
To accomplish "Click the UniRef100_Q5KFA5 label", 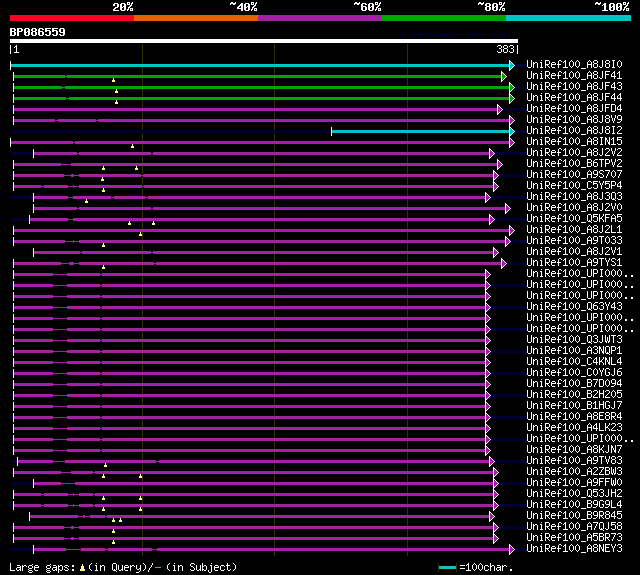I will (x=574, y=219).
